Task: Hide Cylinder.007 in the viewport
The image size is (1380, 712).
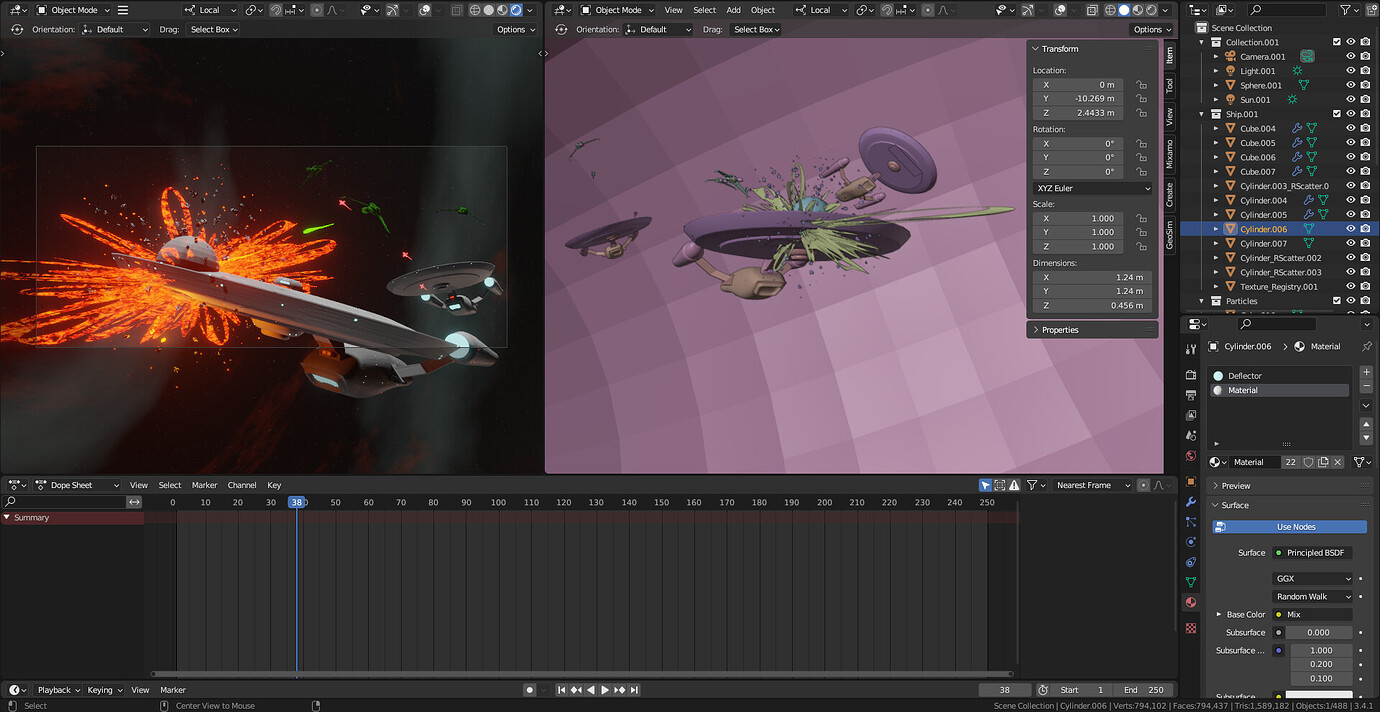Action: pyautogui.click(x=1351, y=243)
